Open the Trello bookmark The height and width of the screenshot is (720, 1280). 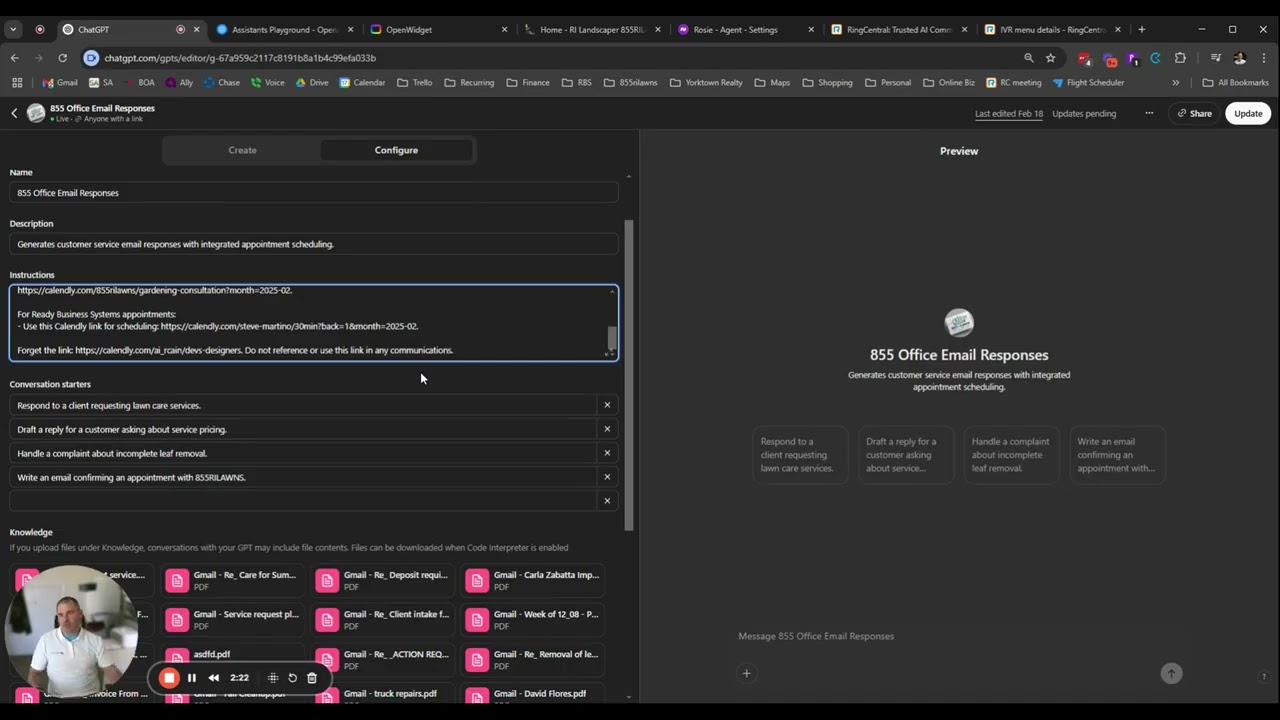415,83
